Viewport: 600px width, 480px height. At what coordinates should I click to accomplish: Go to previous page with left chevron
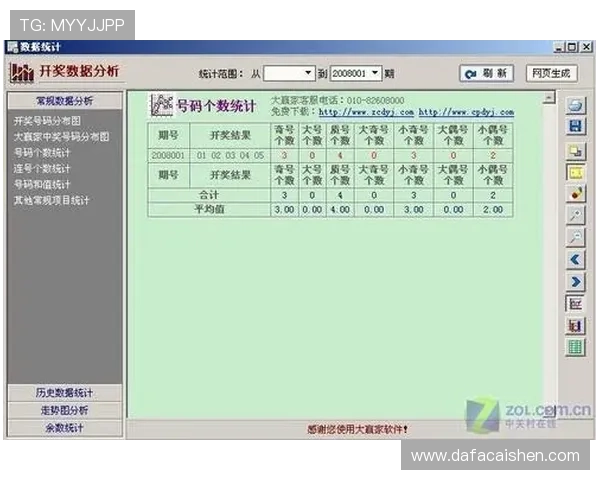tap(576, 260)
